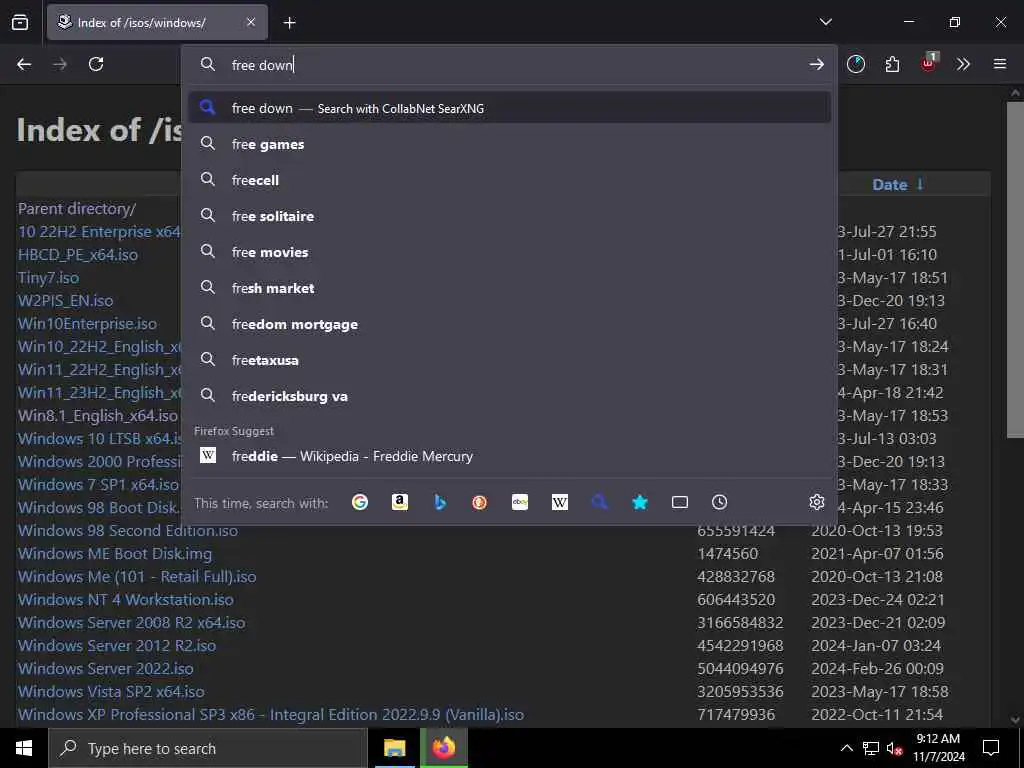Viewport: 1024px width, 768px height.
Task: Download Windows Me (101 - Retail Full).iso
Action: point(137,577)
